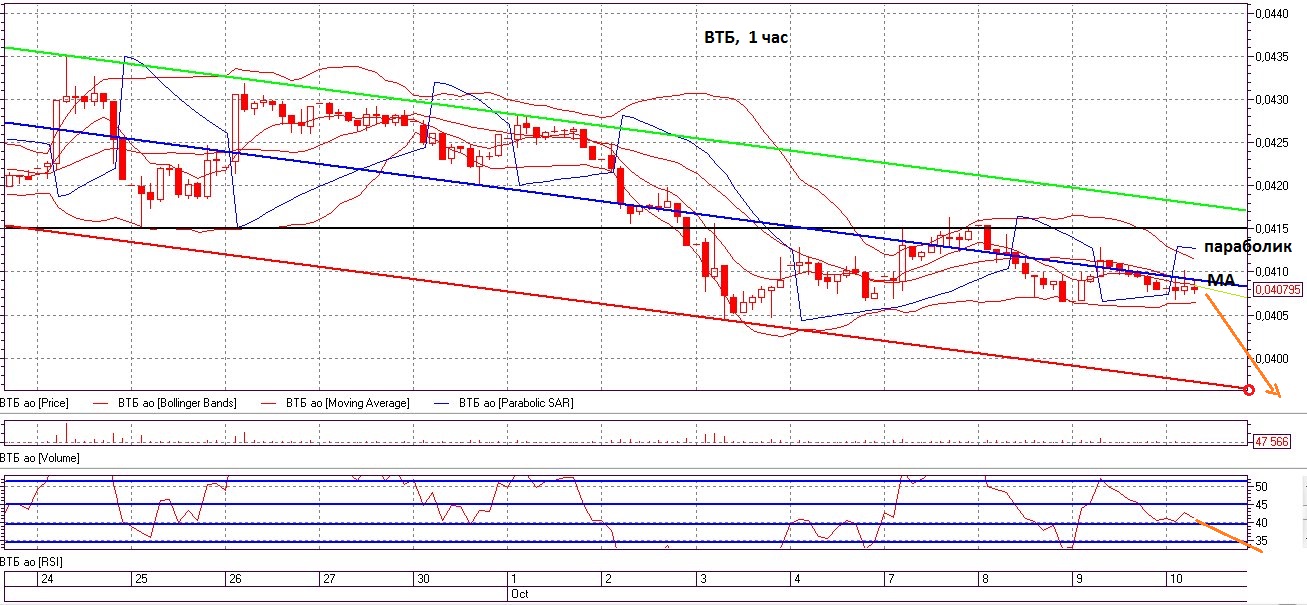This screenshot has width=1307, height=605.
Task: Click the RSI axis value 35
Action: coord(1264,541)
